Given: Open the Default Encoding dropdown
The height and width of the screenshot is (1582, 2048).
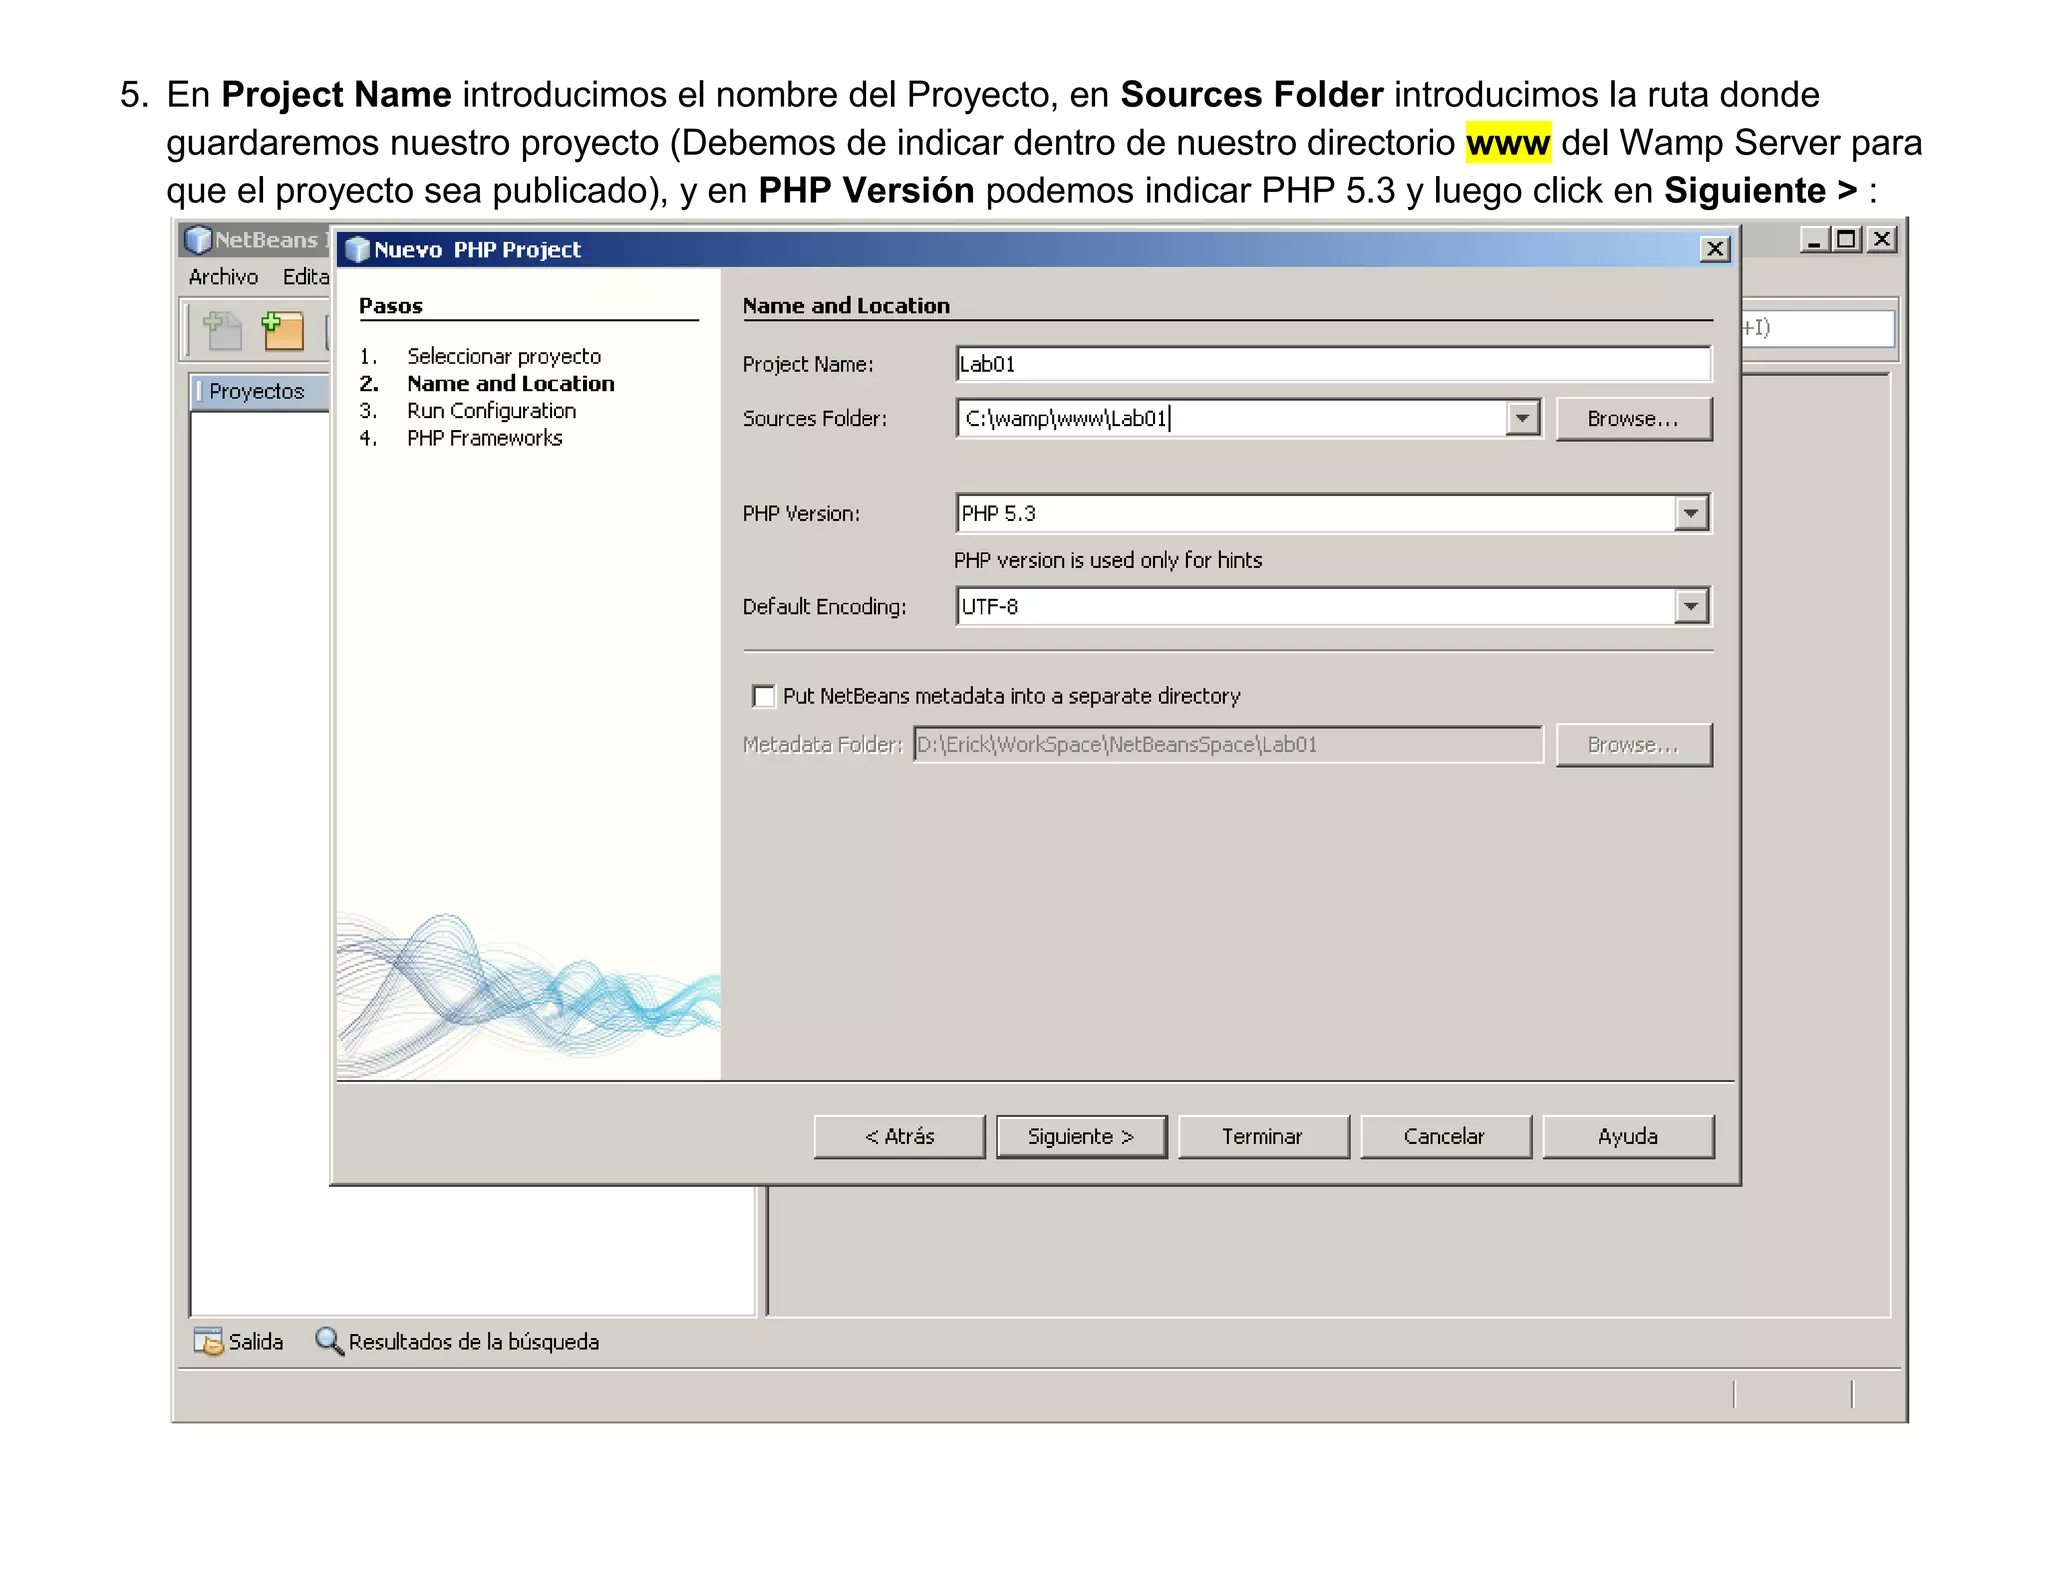Looking at the screenshot, I should [x=1690, y=606].
